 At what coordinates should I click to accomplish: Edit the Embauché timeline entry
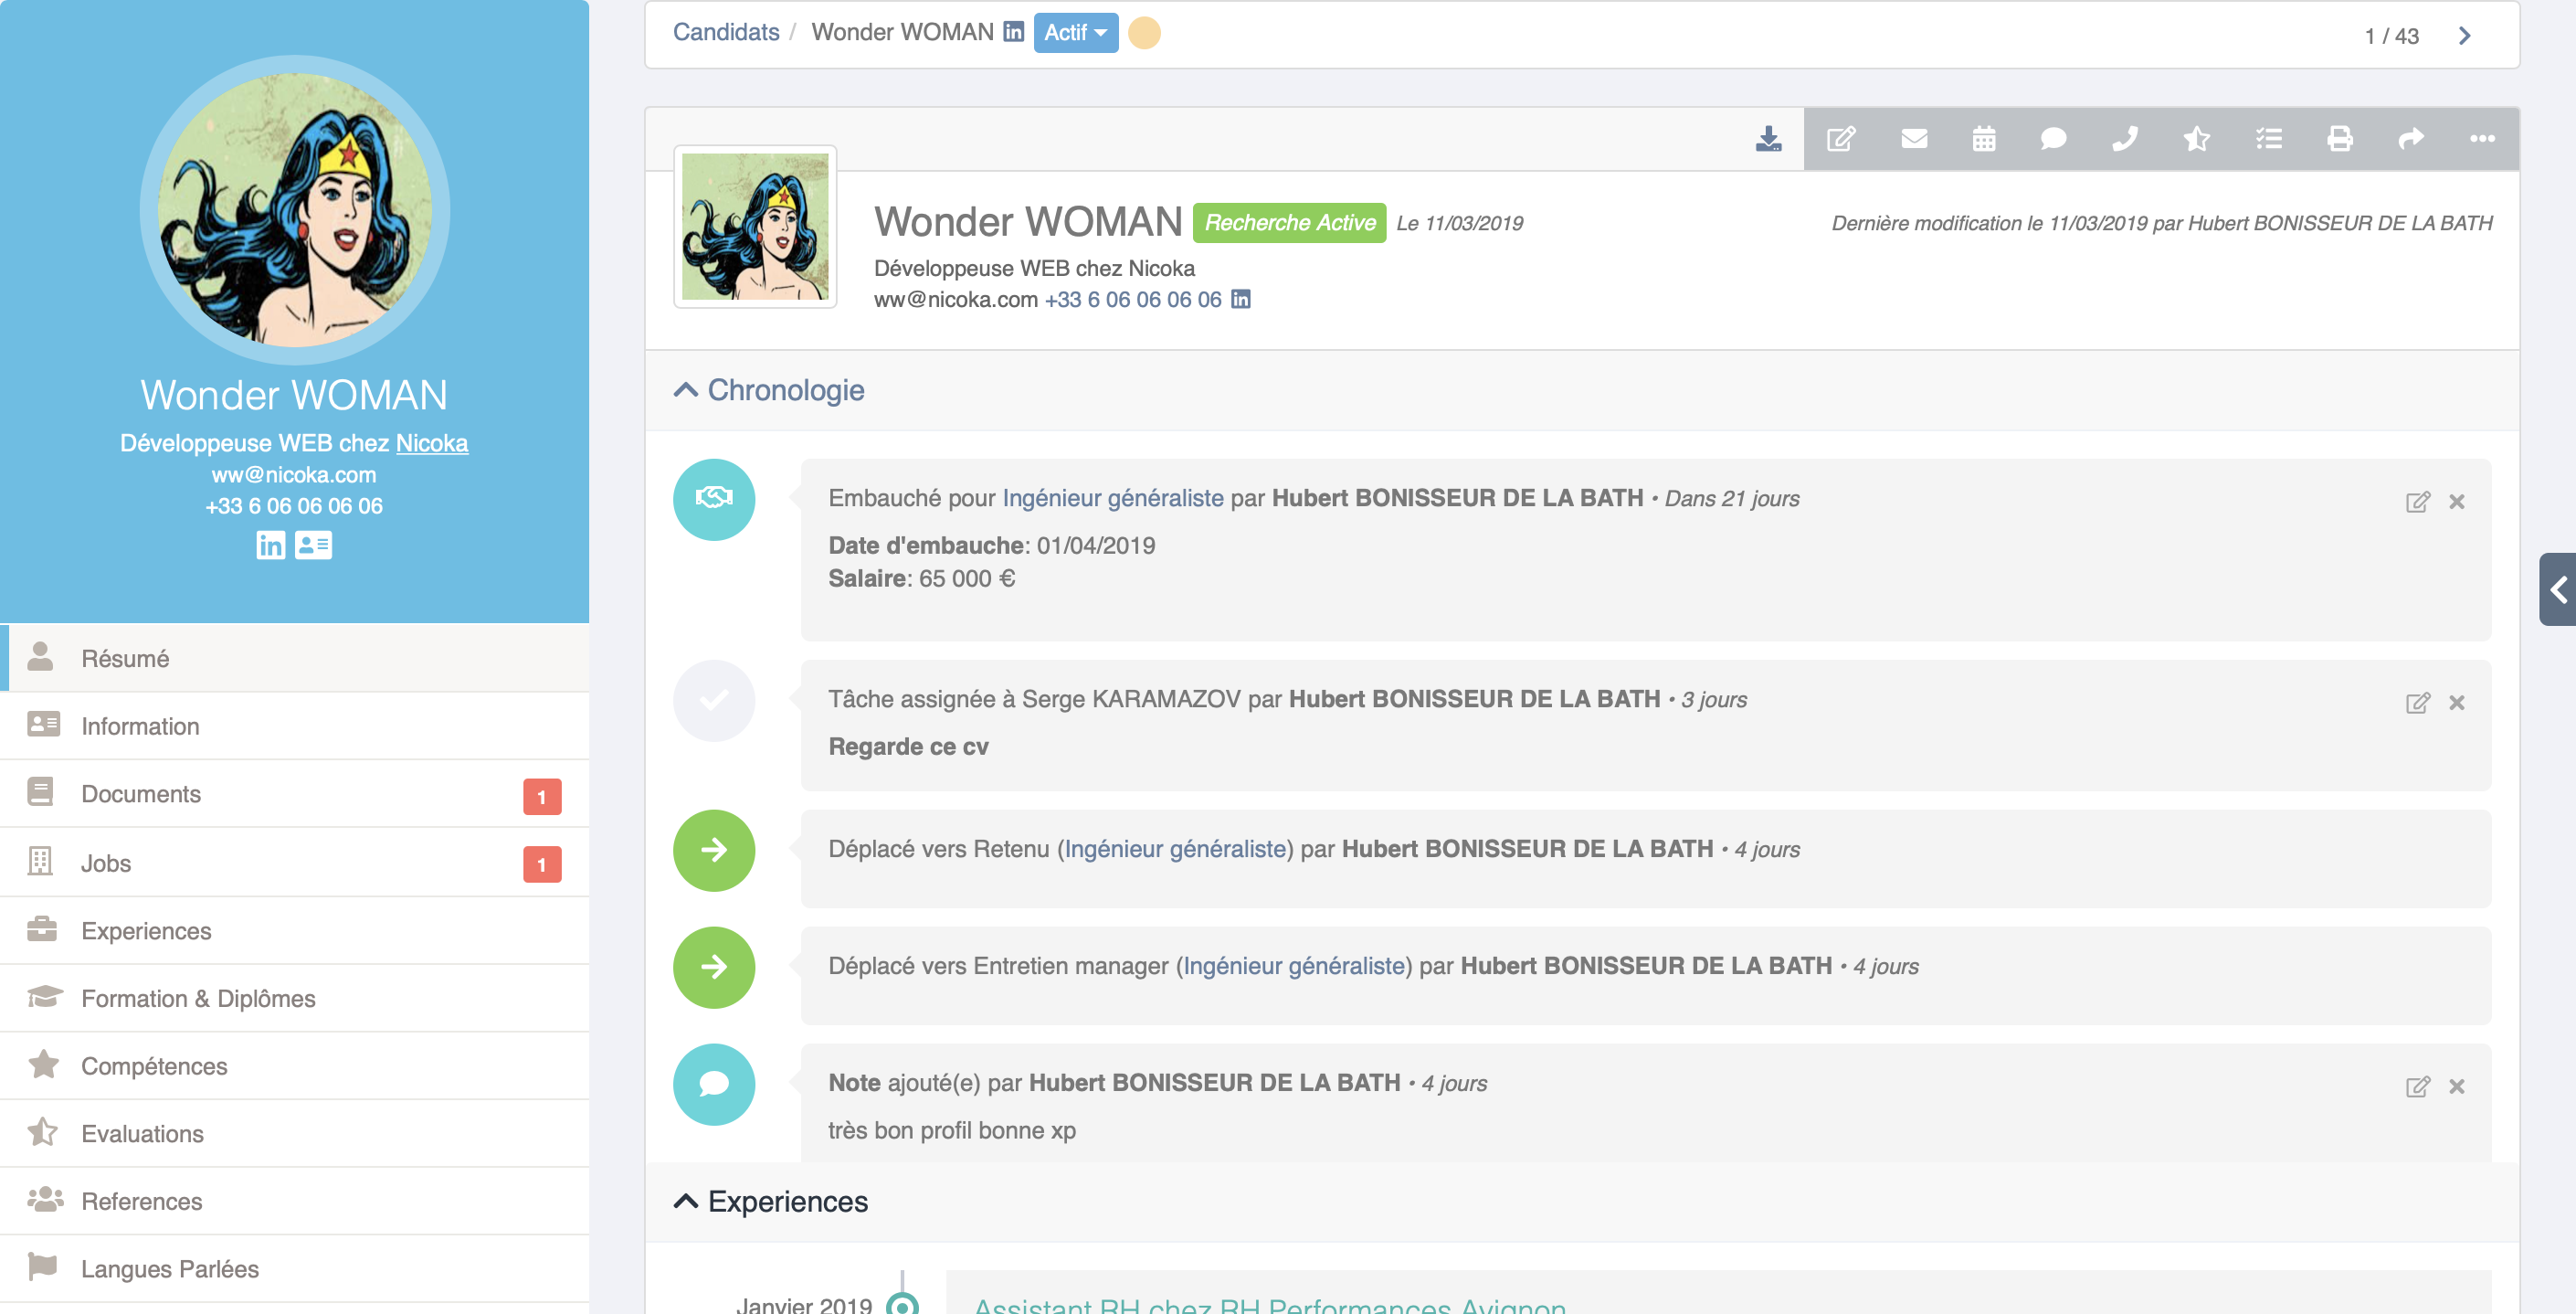point(2416,502)
